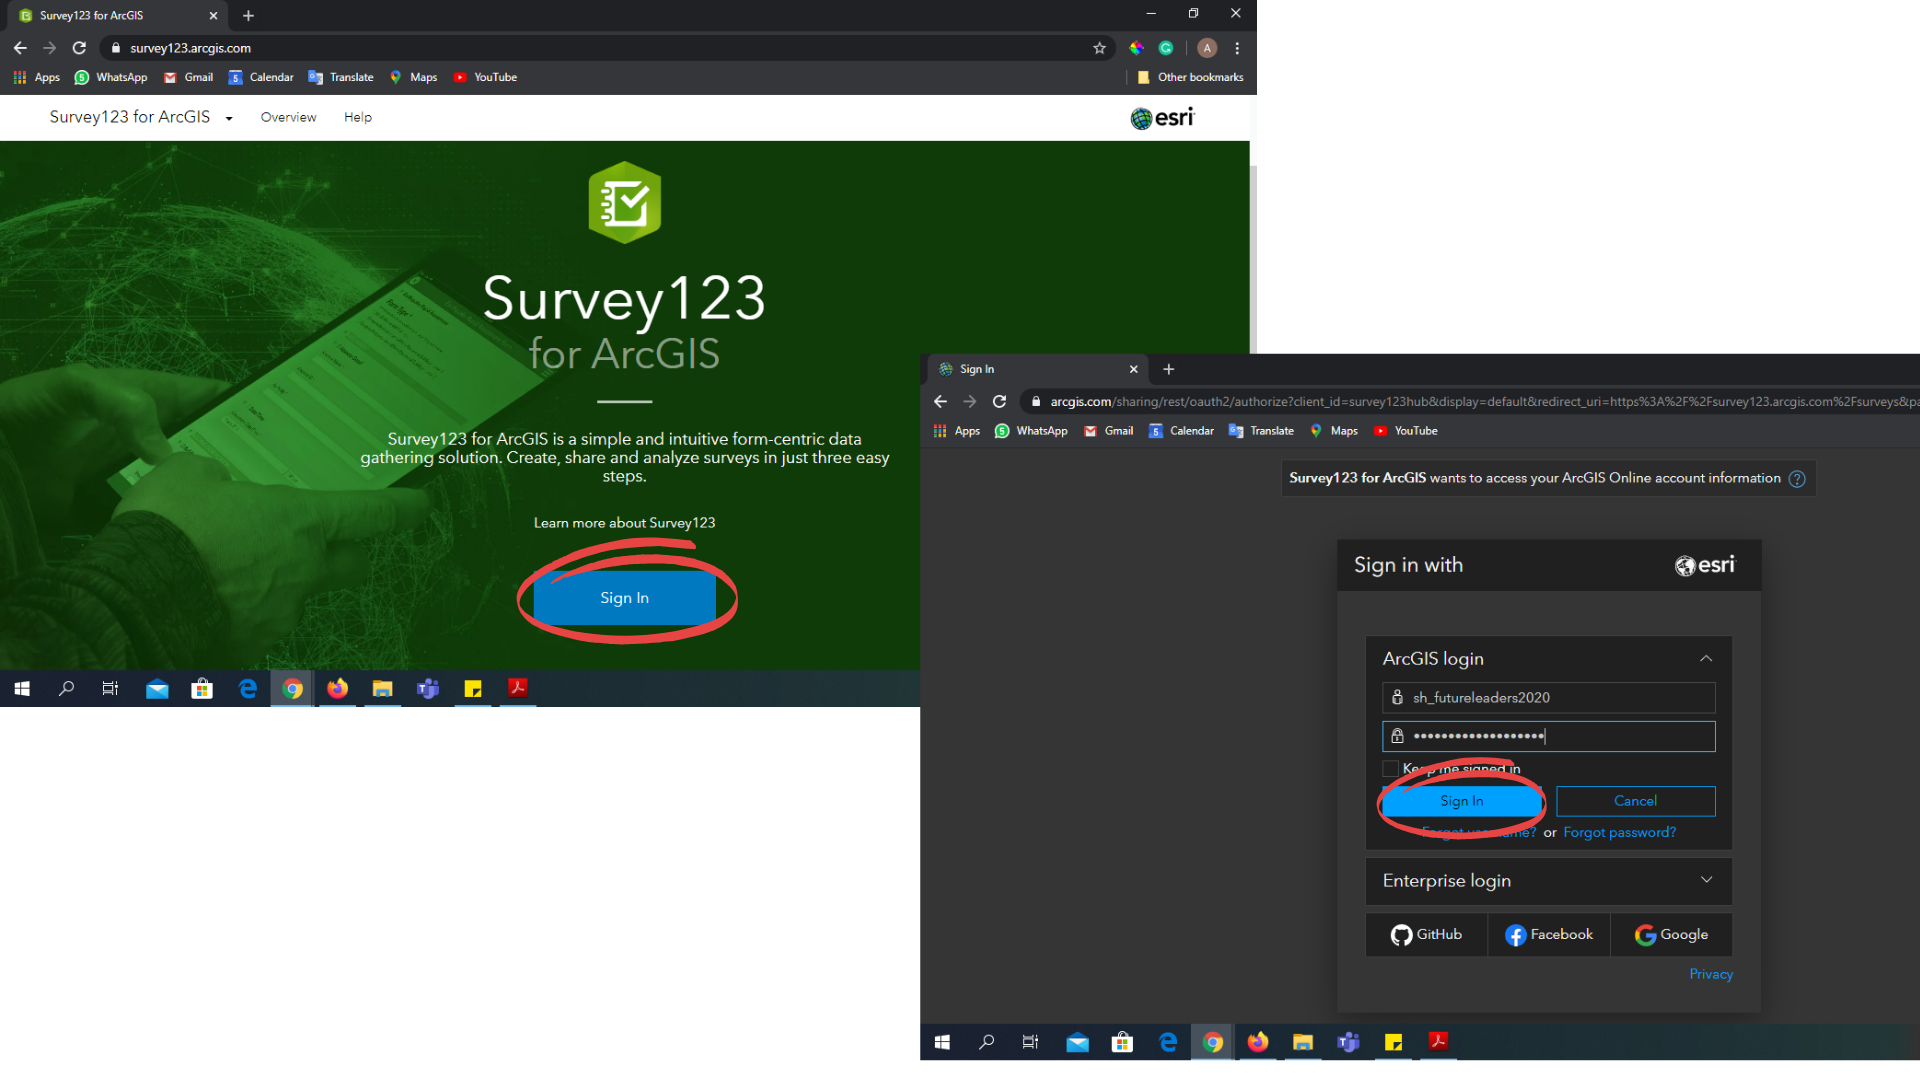Open Calendar bookmark in Survey123 window
The image size is (1920, 1080).
click(x=261, y=77)
